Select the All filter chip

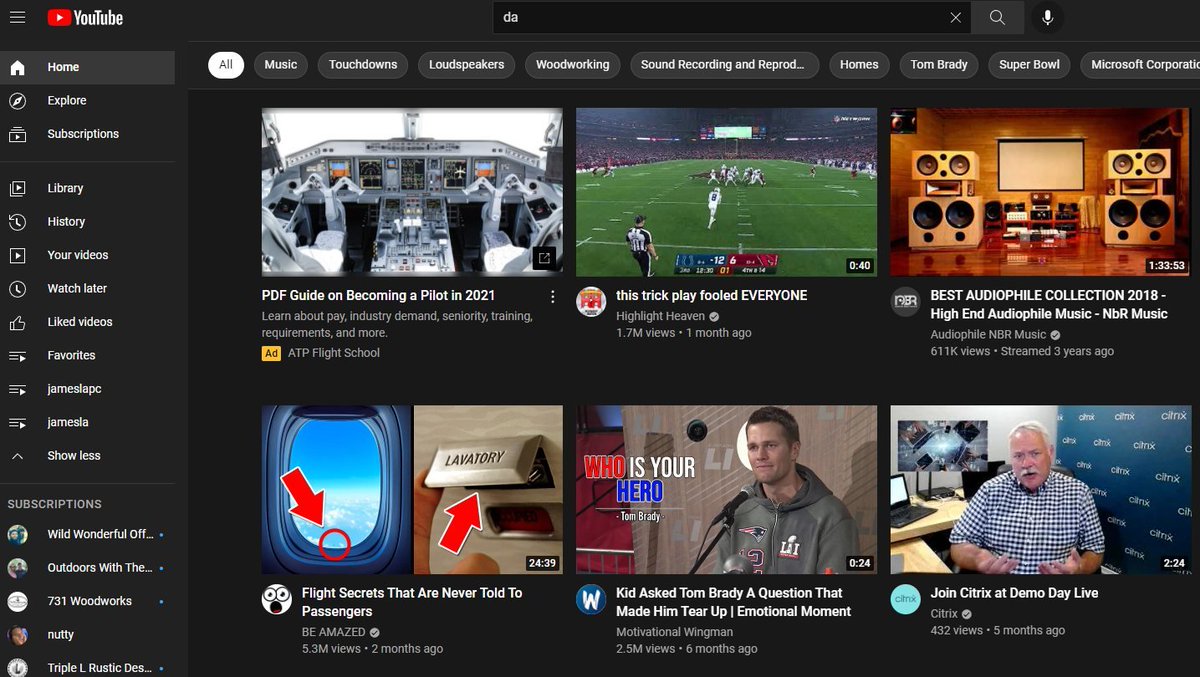(x=226, y=64)
